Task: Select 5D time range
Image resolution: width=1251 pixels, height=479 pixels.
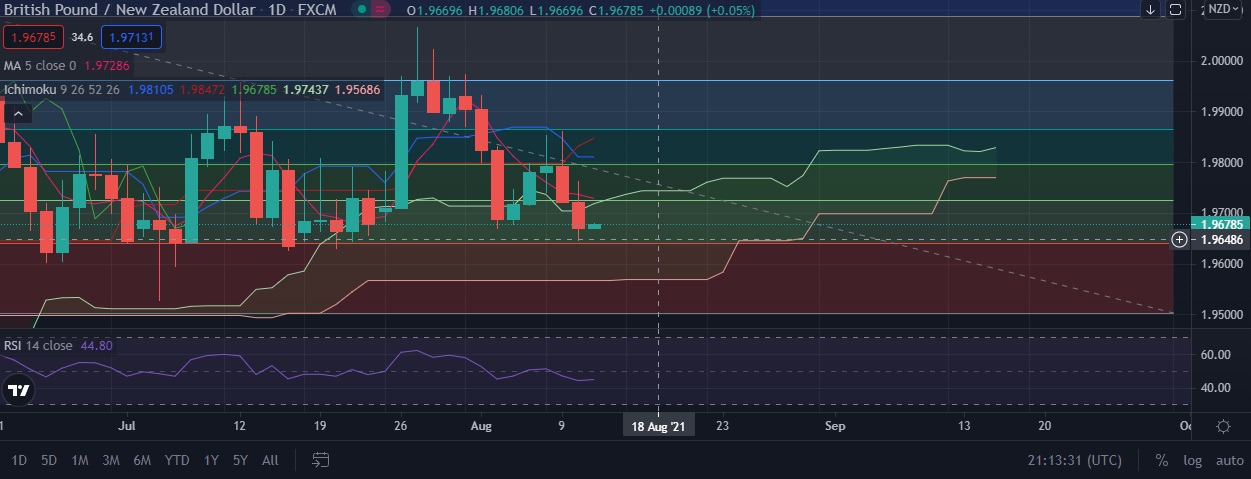Action: (49, 460)
